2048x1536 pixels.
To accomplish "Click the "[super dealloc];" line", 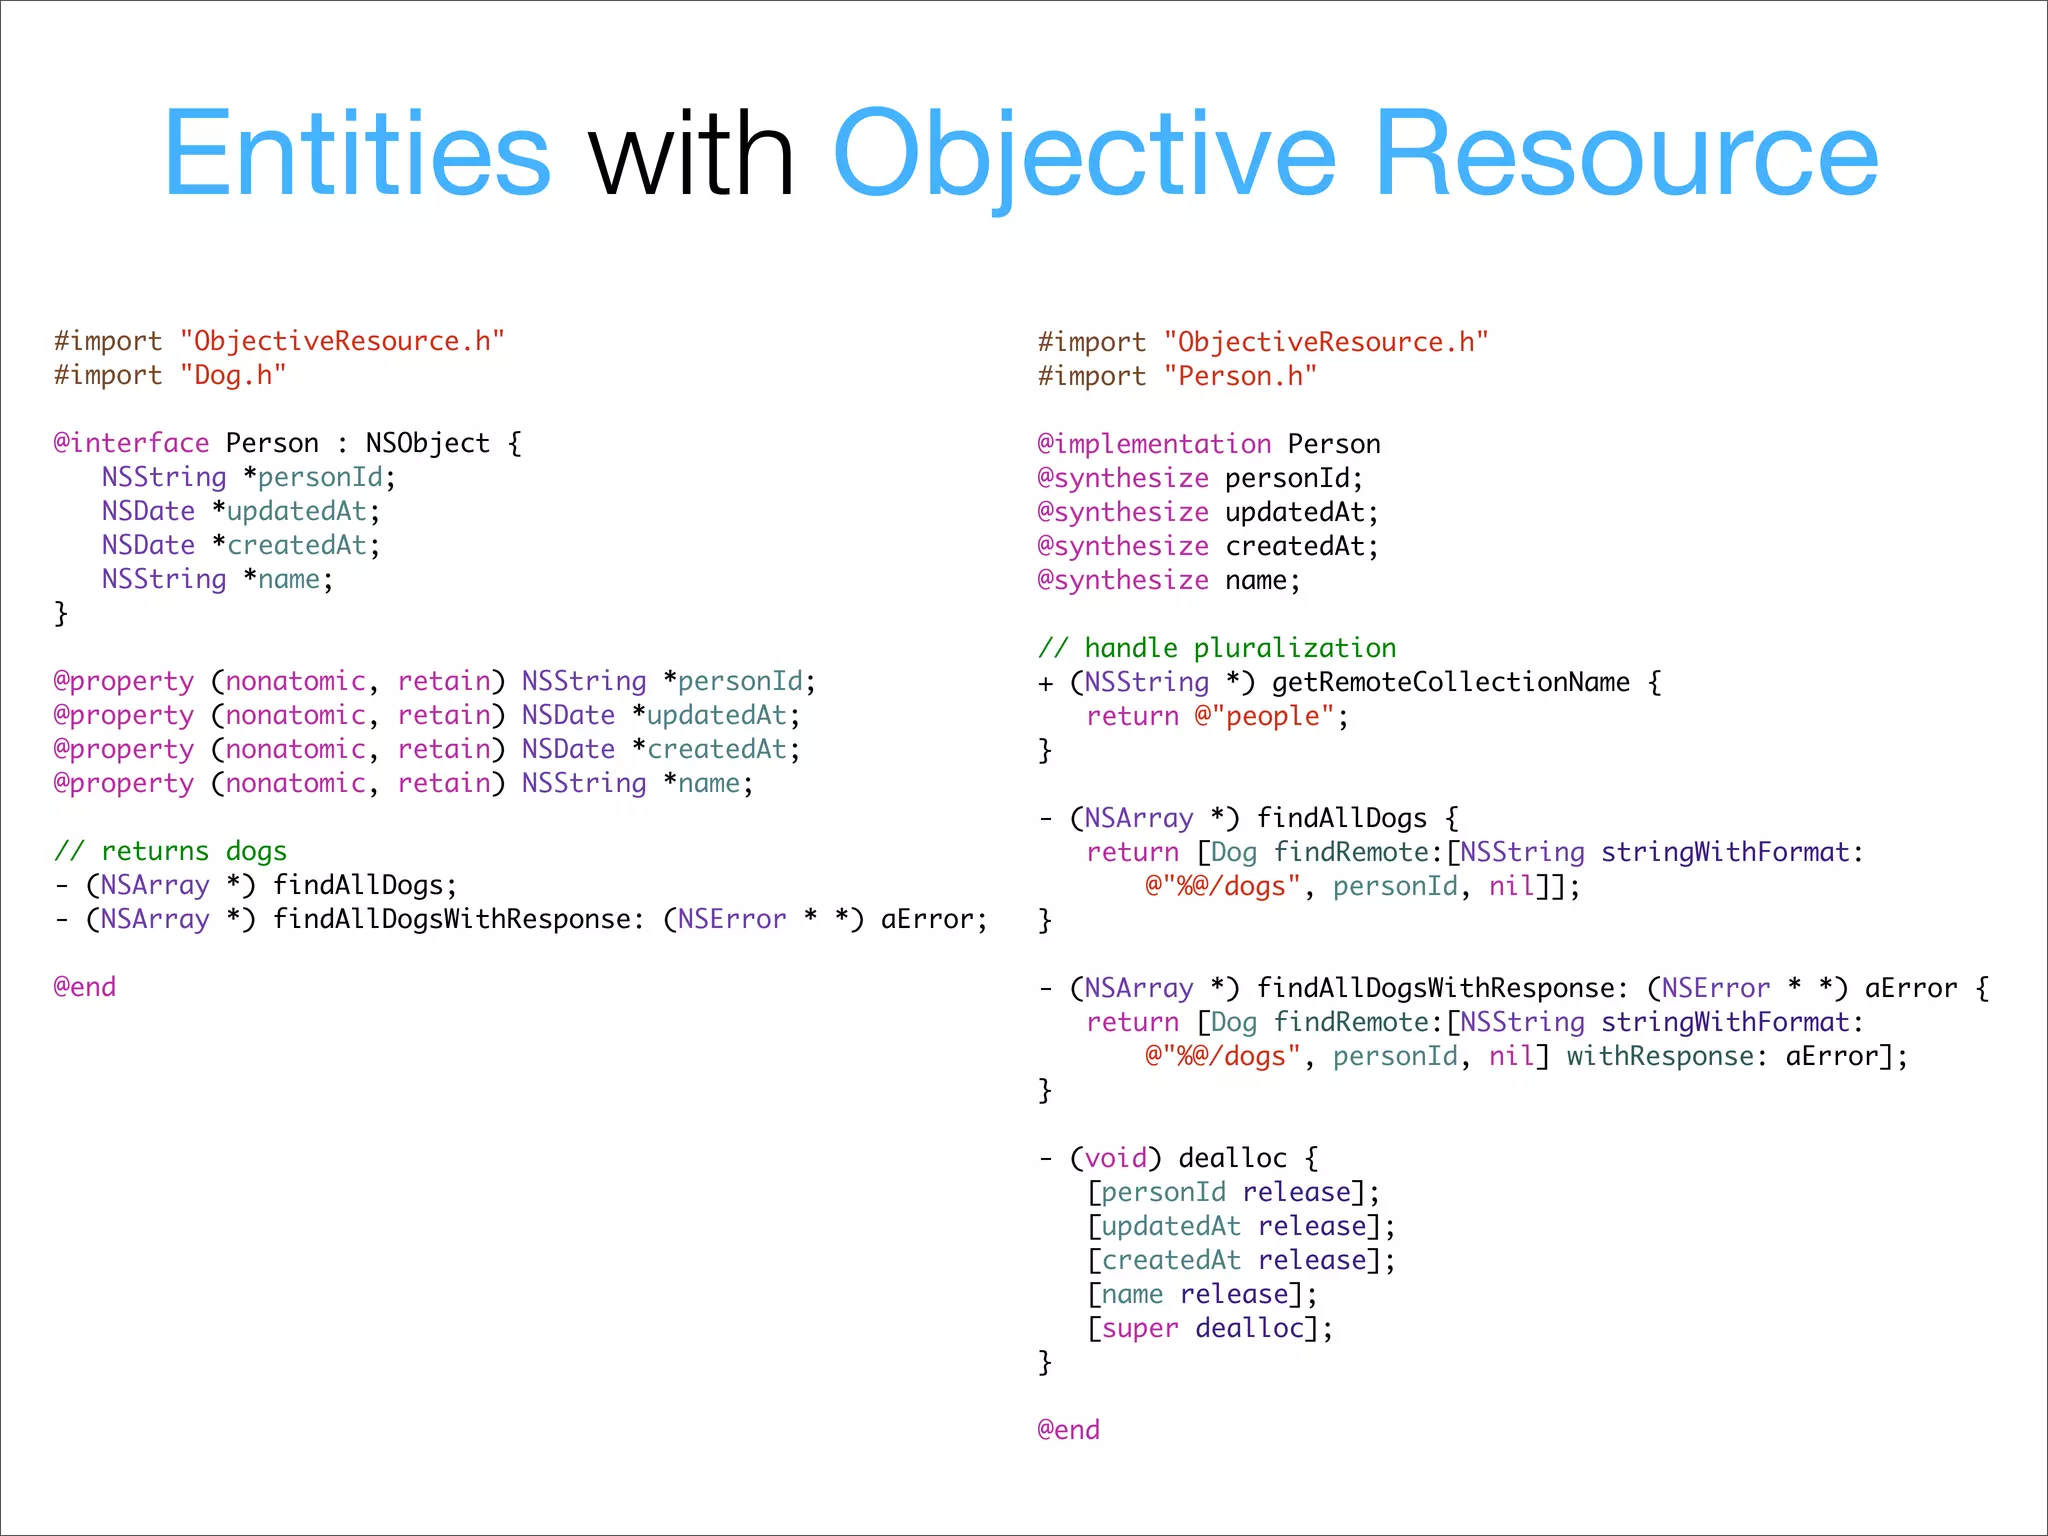I will [x=1211, y=1329].
